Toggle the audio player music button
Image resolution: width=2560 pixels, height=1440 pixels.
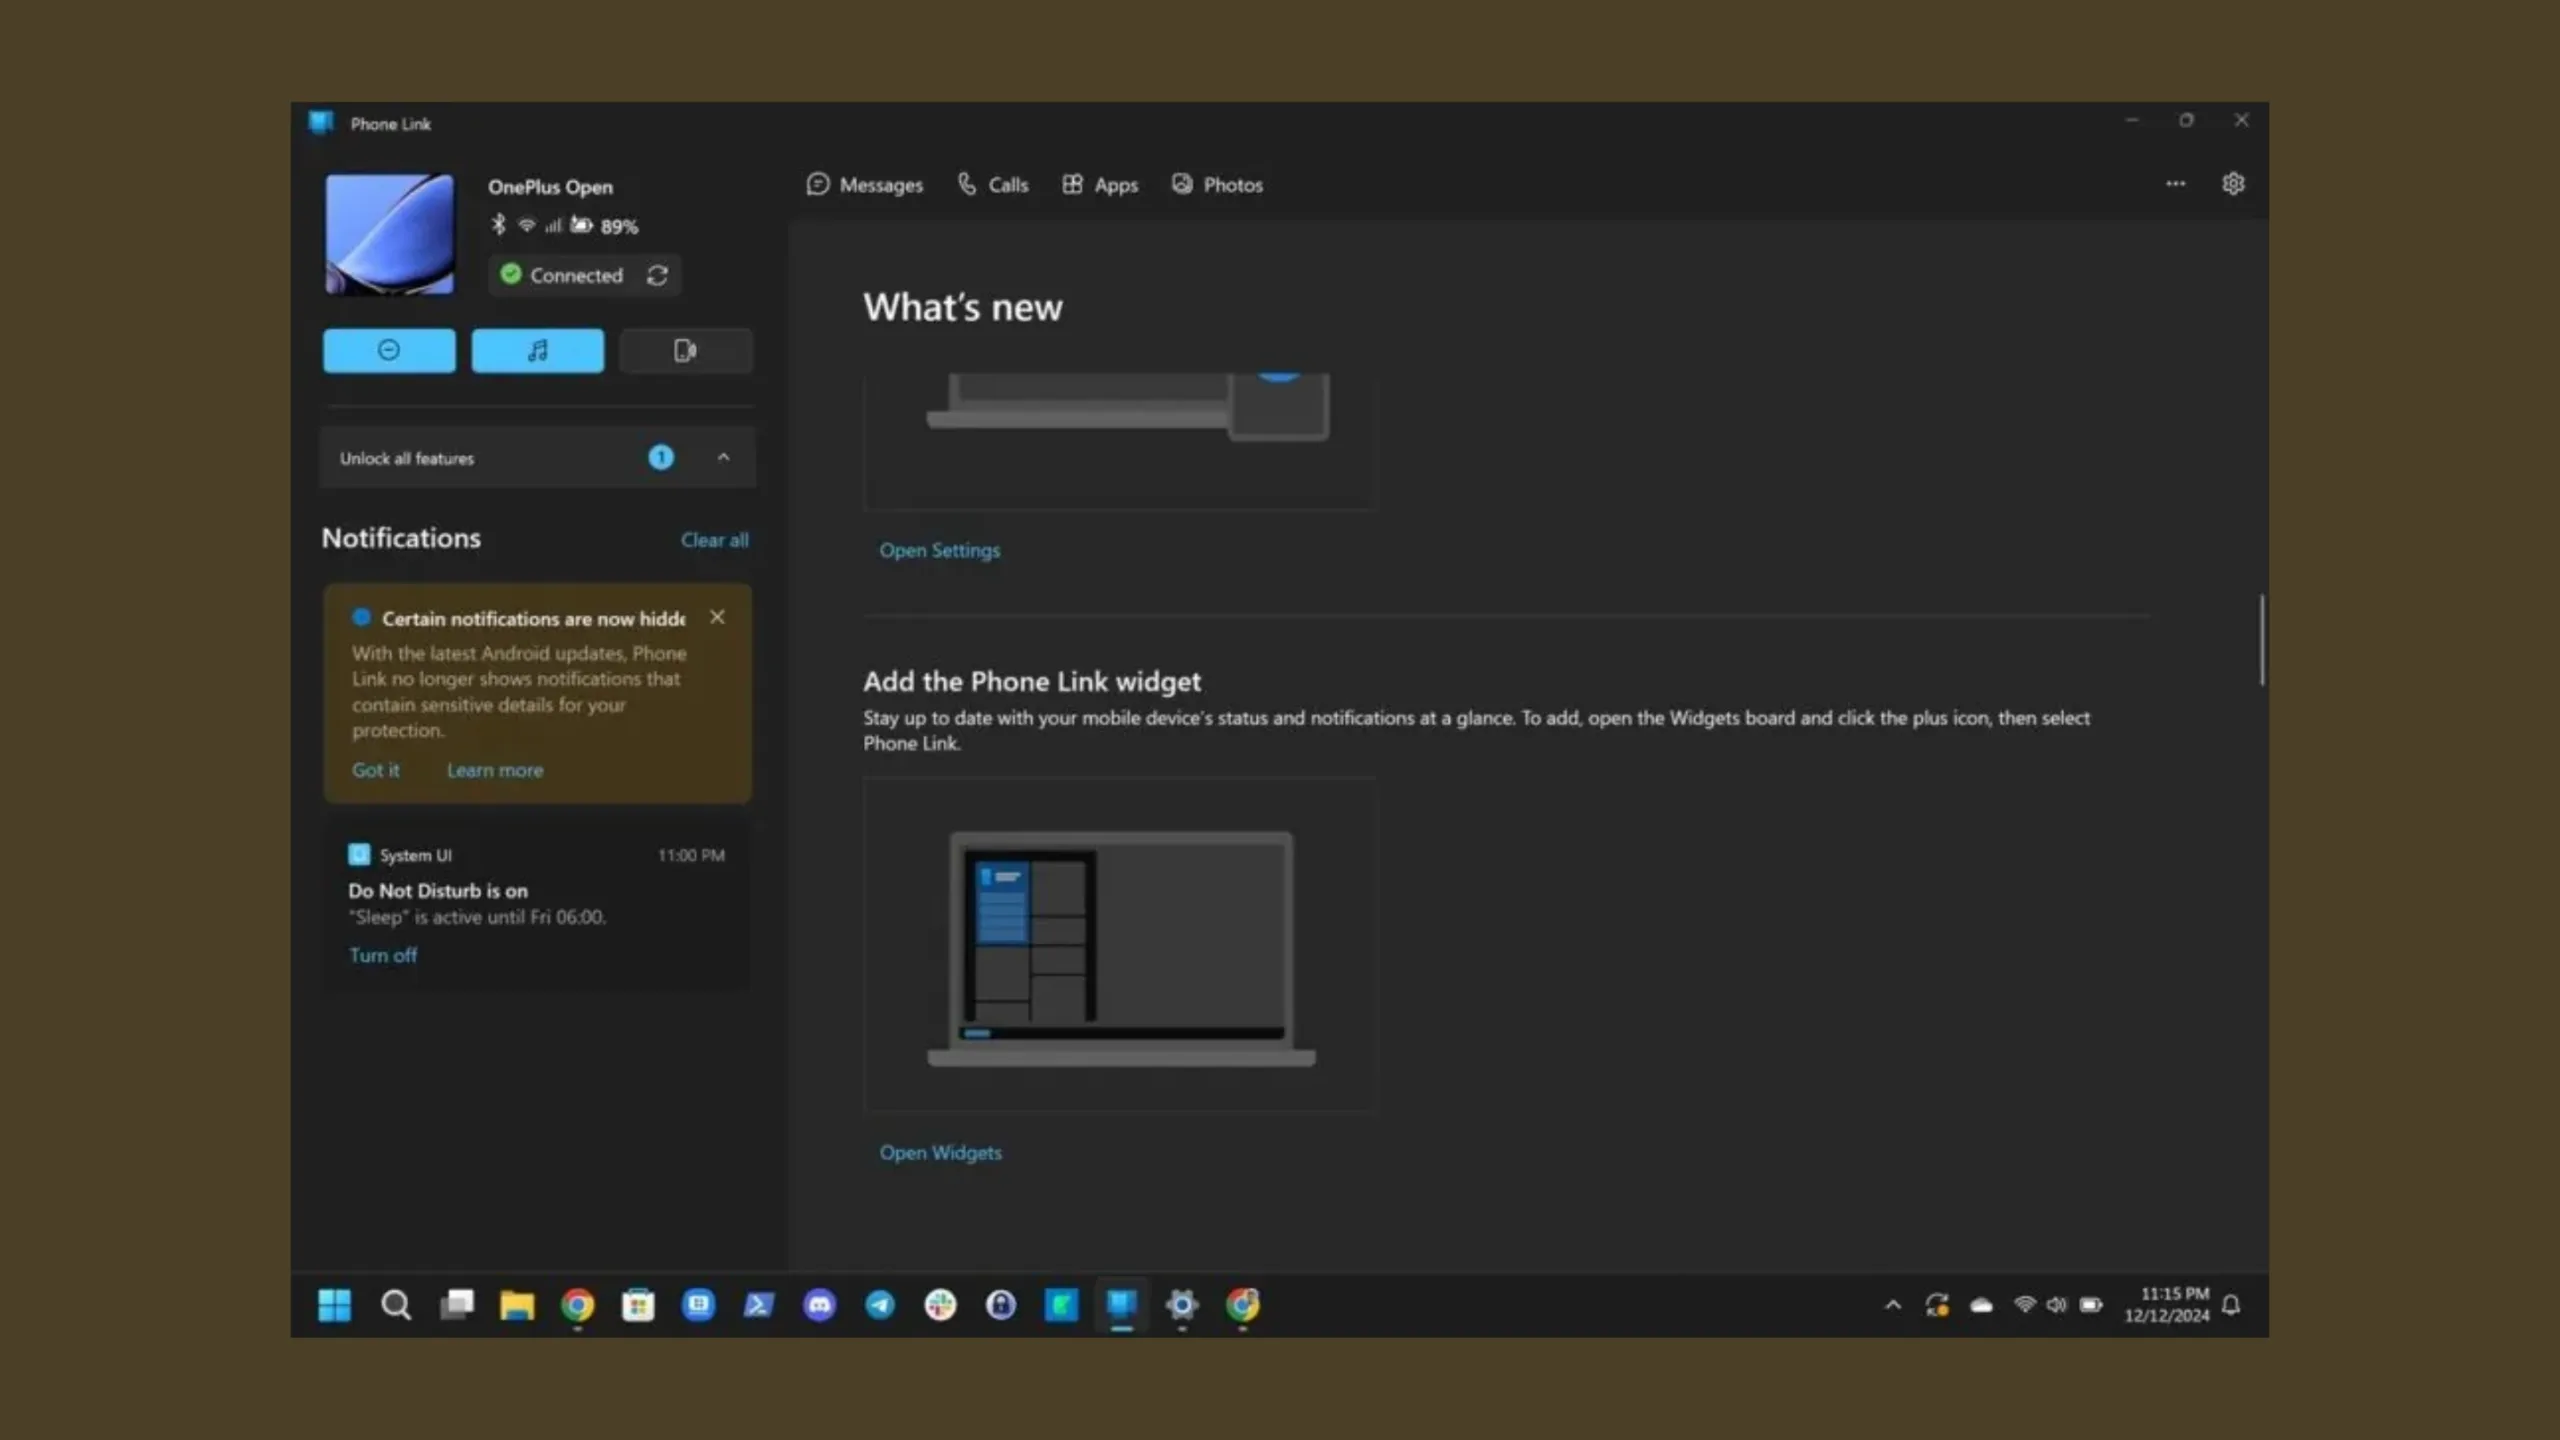[537, 350]
